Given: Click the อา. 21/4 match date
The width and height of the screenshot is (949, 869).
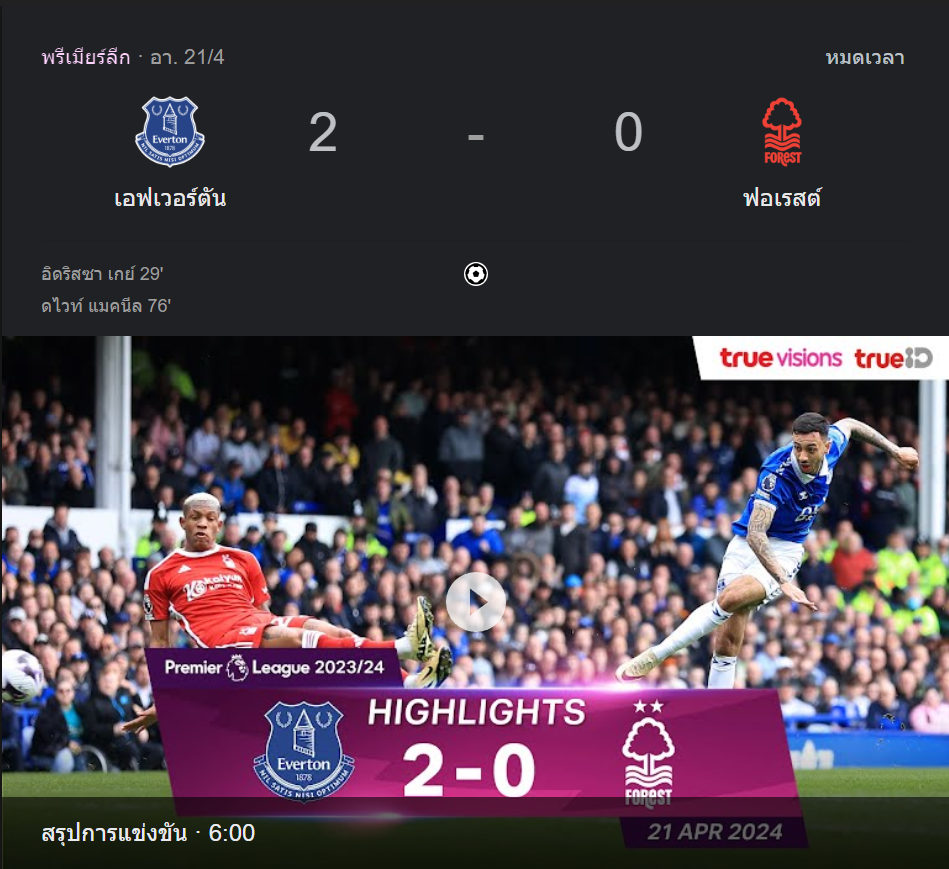Looking at the screenshot, I should tap(187, 57).
